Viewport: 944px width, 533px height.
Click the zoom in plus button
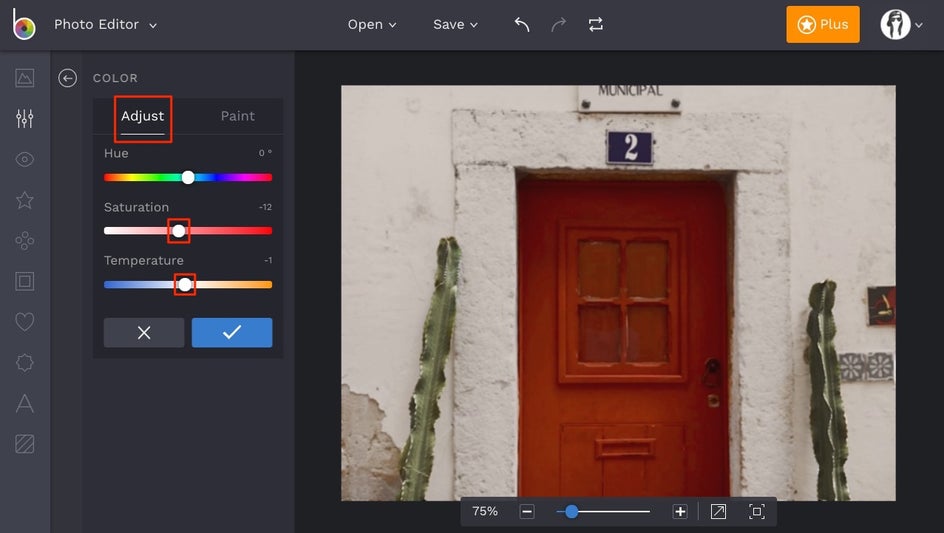680,512
